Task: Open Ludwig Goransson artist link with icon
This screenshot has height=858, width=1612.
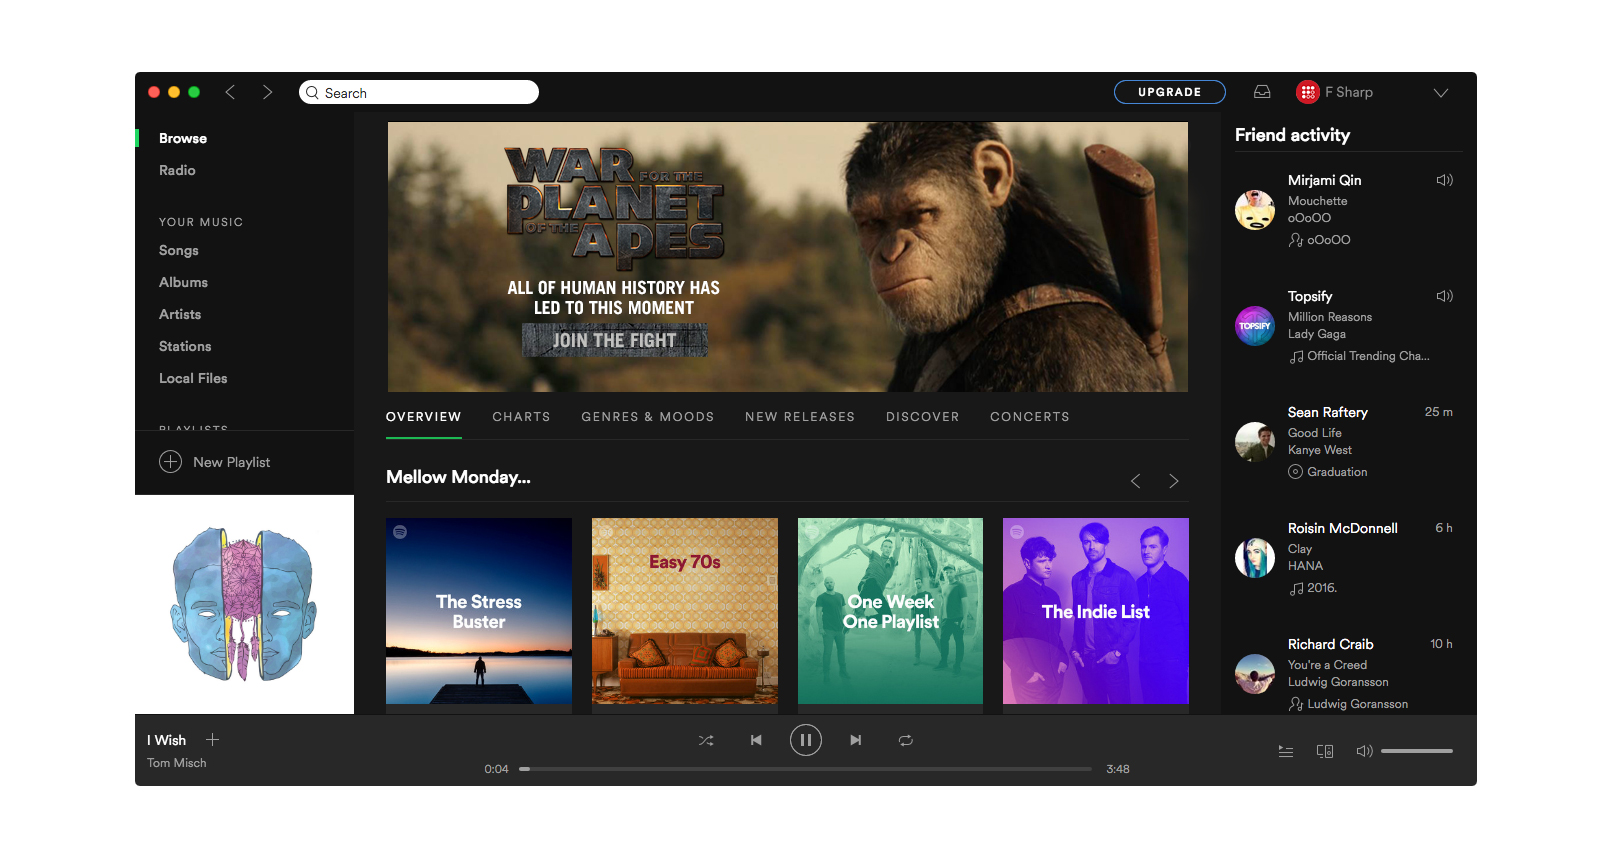Action: coord(1348,704)
